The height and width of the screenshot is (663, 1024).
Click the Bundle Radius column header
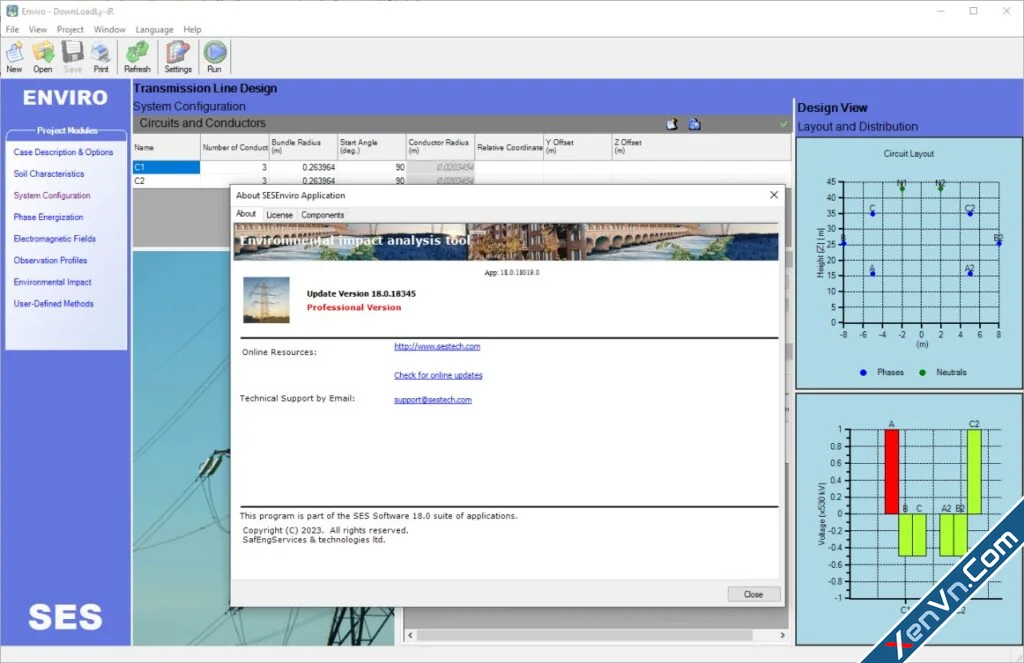coord(304,148)
